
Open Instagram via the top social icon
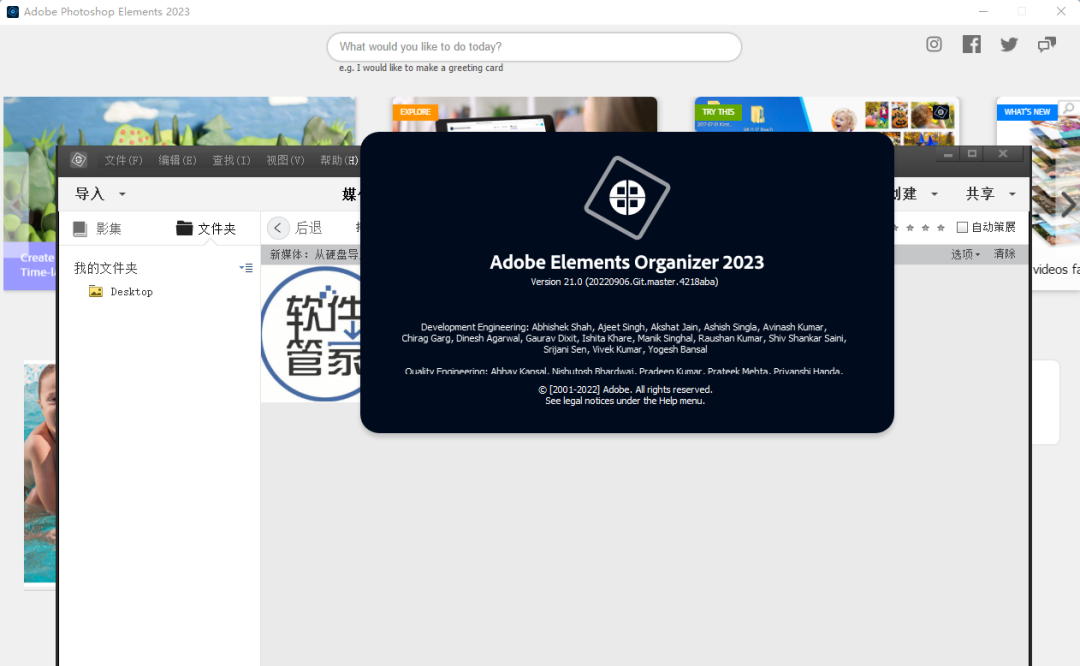[x=933, y=44]
